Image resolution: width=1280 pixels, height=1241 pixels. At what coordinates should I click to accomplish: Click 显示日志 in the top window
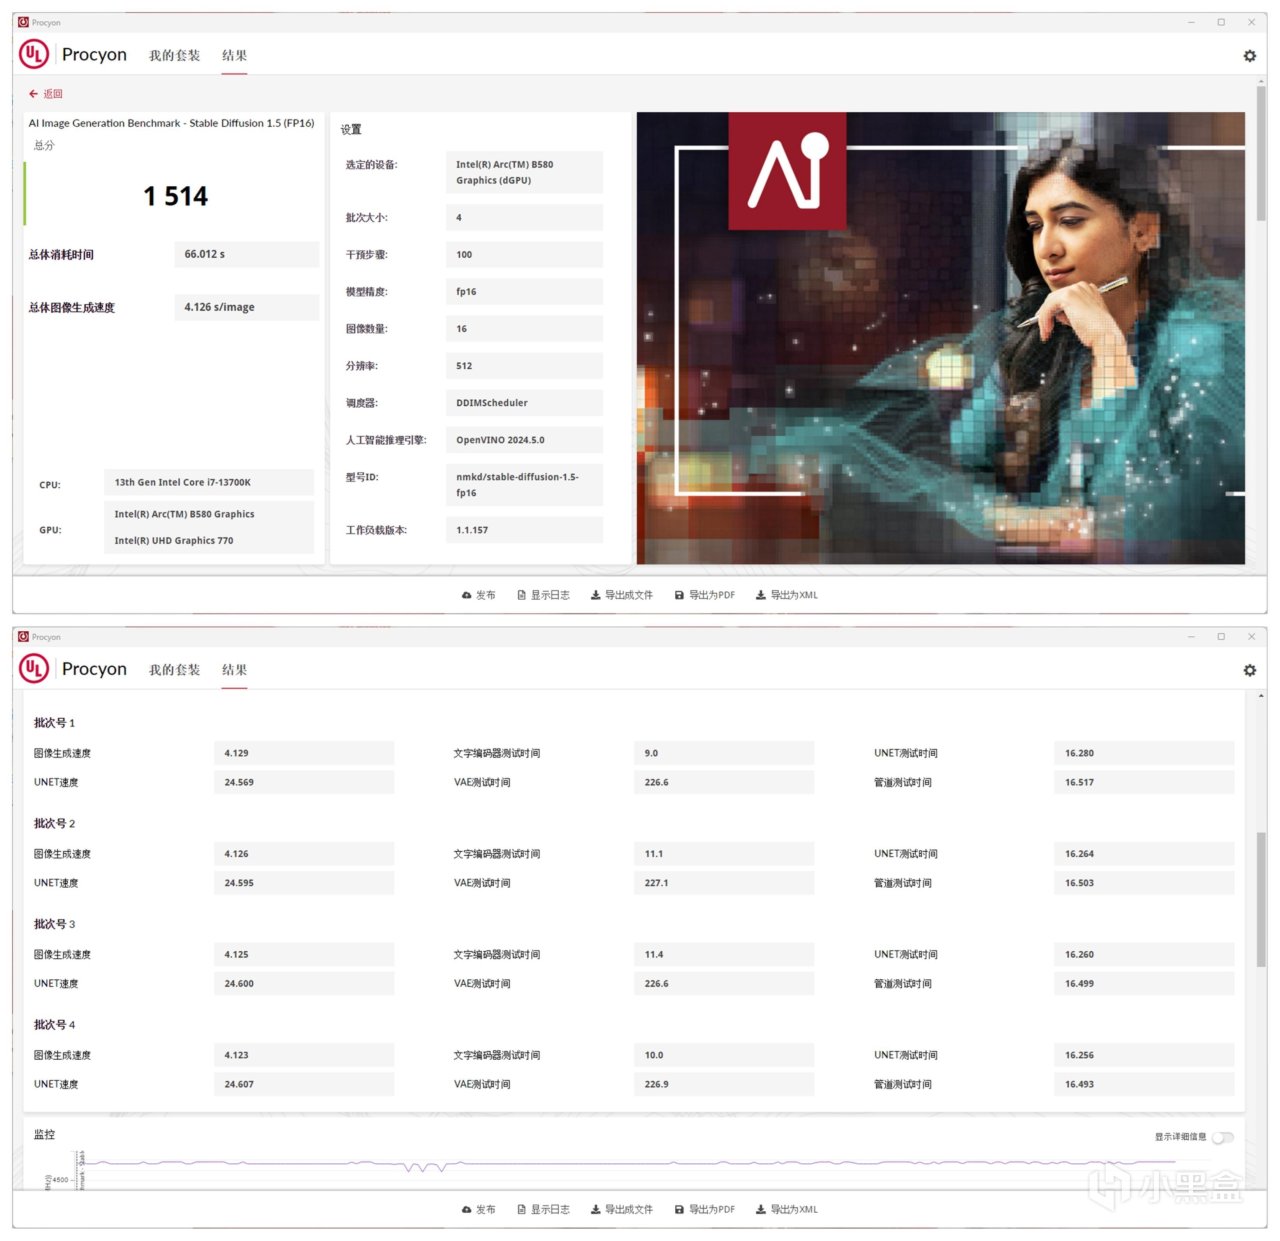tap(543, 595)
